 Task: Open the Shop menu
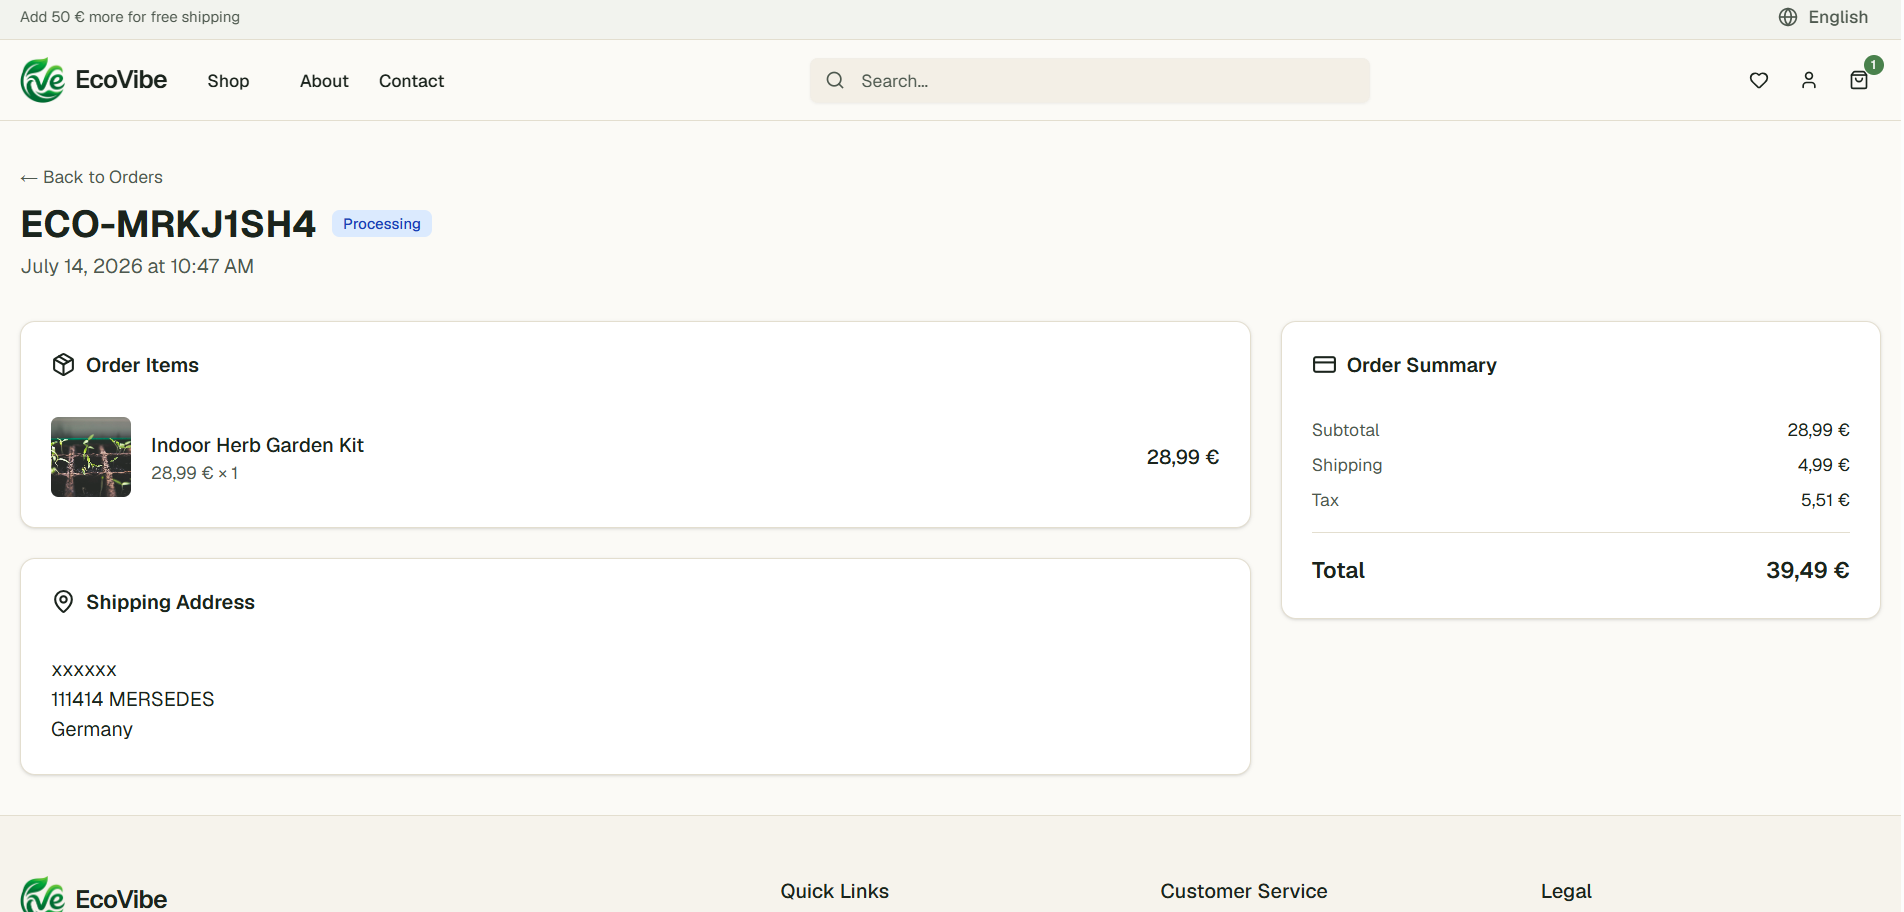[x=228, y=81]
